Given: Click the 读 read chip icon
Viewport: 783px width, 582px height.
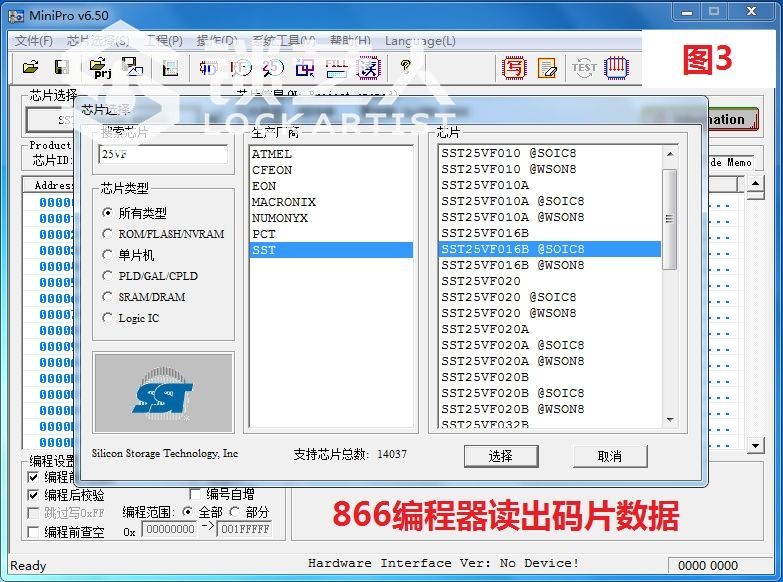Looking at the screenshot, I should click(369, 68).
